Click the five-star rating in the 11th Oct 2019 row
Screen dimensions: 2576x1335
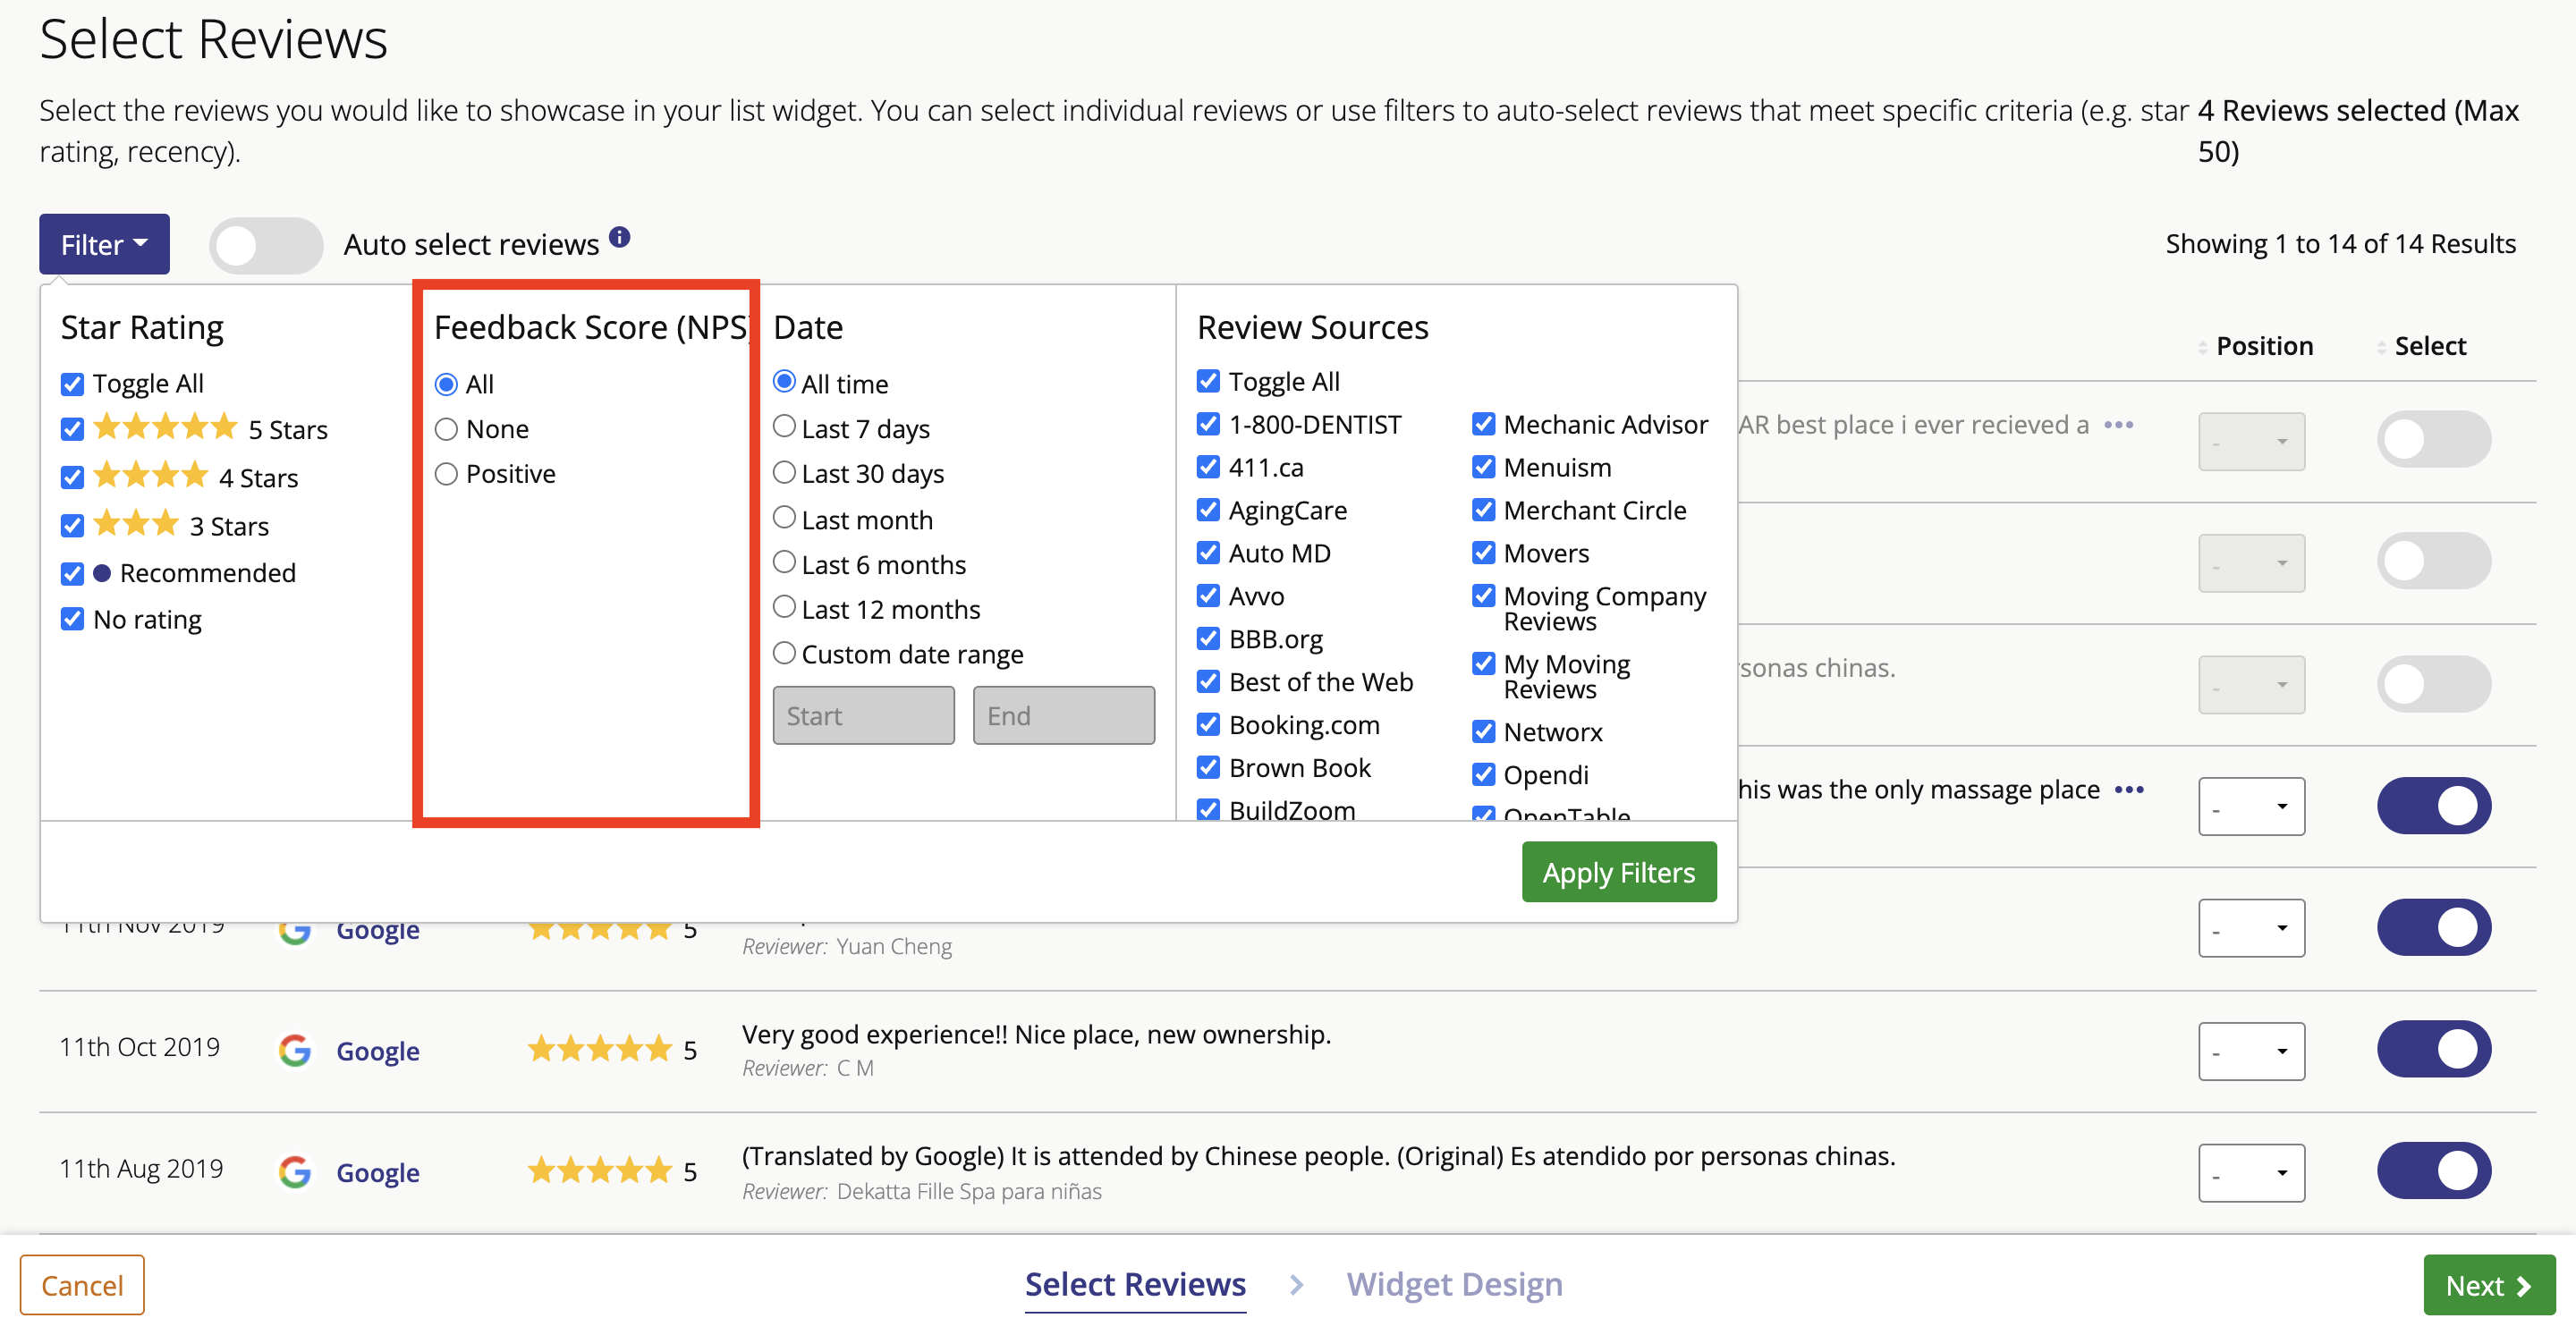point(600,1049)
